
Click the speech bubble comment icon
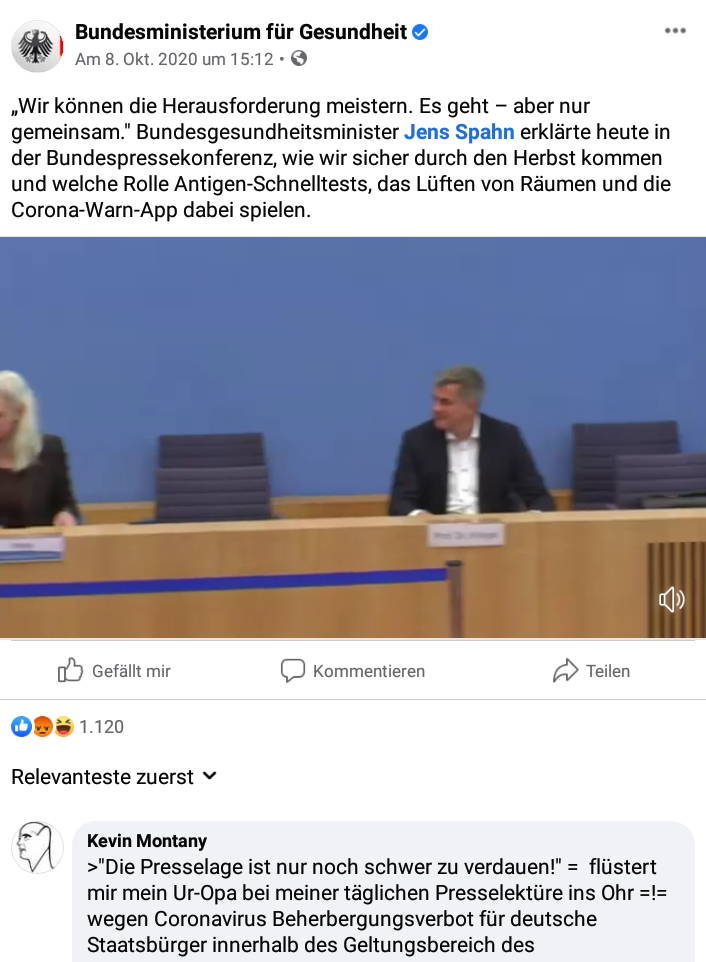coord(293,671)
